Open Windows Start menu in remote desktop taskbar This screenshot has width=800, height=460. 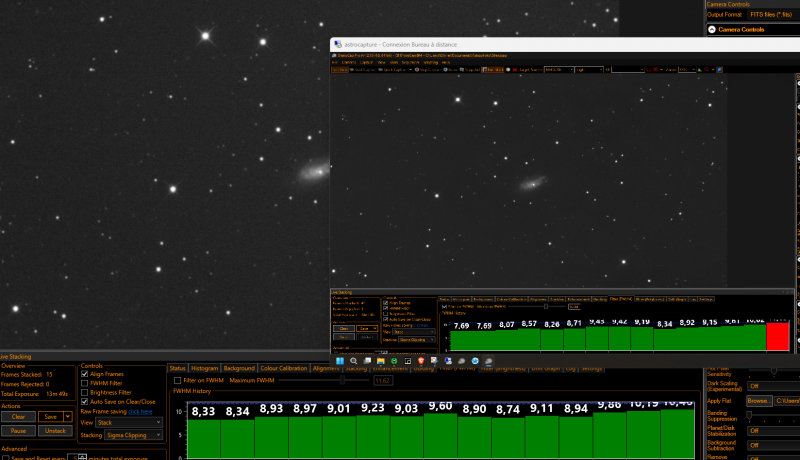pyautogui.click(x=340, y=361)
